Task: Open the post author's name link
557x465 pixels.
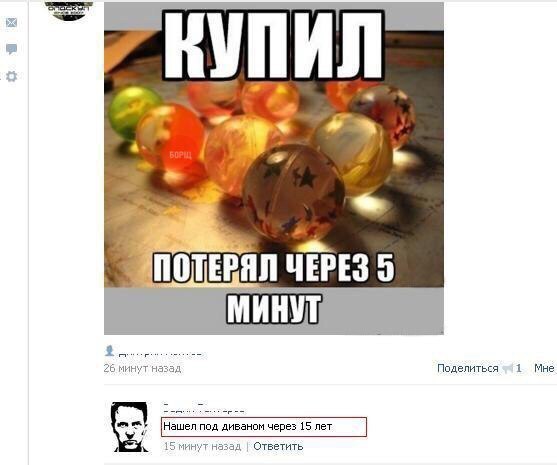Action: [161, 354]
